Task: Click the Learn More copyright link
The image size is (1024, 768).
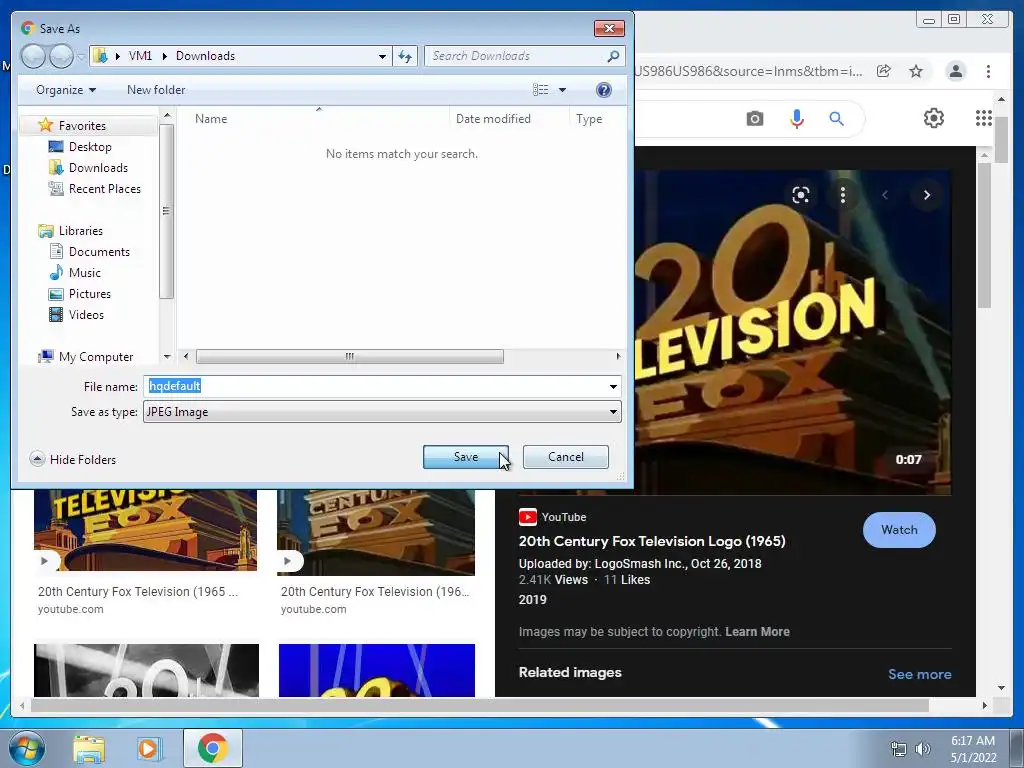Action: (757, 632)
